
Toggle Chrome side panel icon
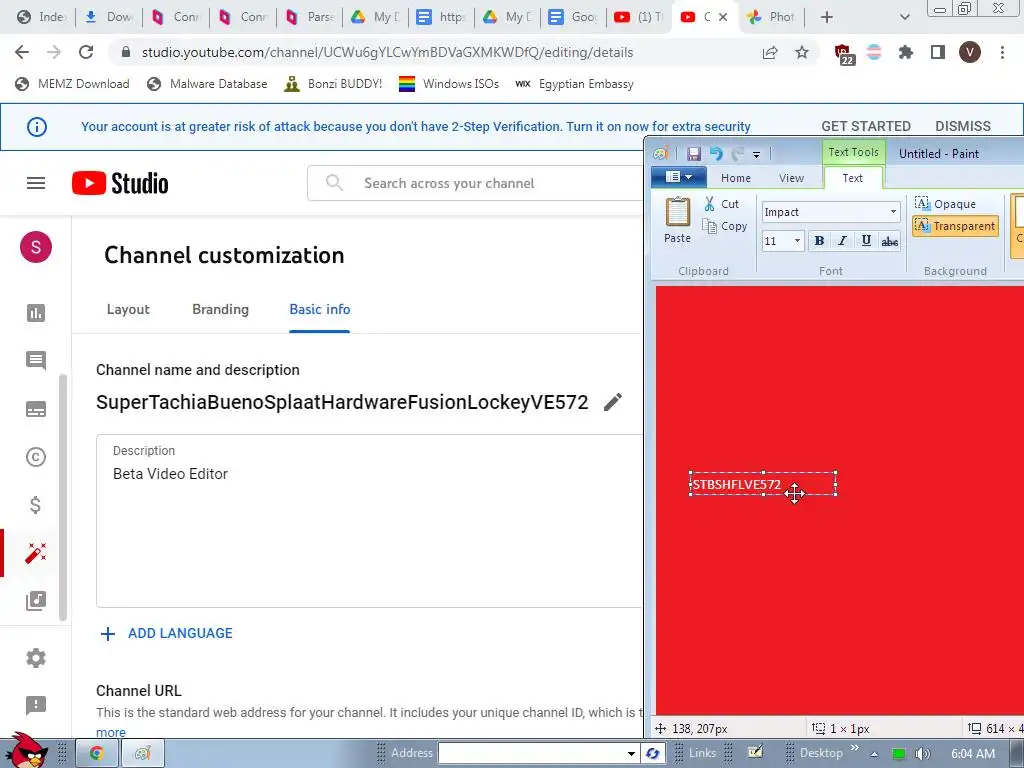938,52
